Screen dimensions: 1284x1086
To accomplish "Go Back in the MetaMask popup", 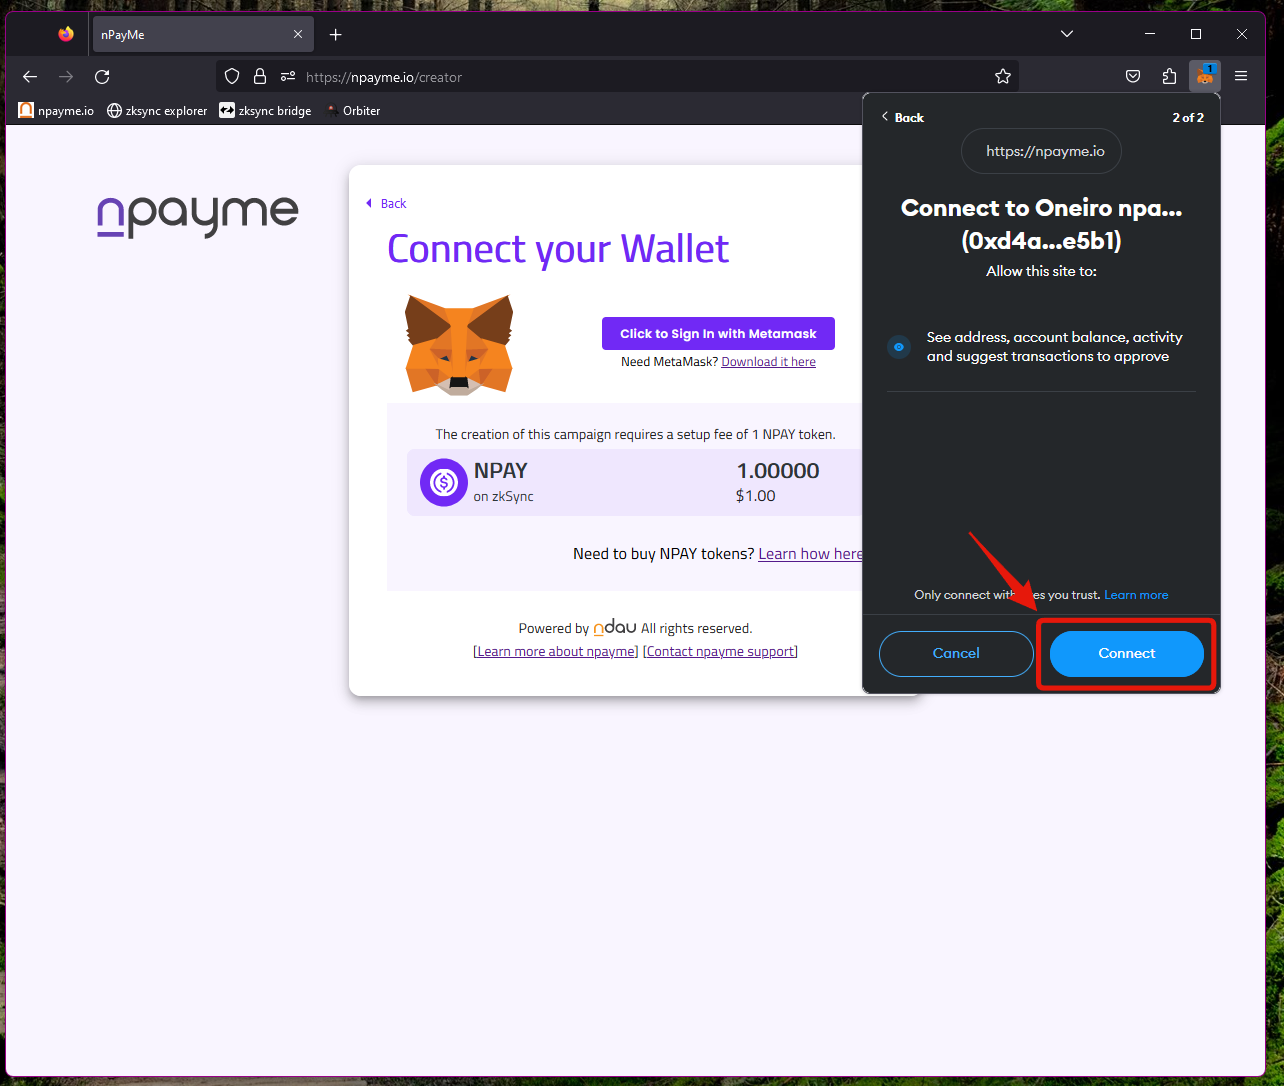I will pyautogui.click(x=902, y=117).
